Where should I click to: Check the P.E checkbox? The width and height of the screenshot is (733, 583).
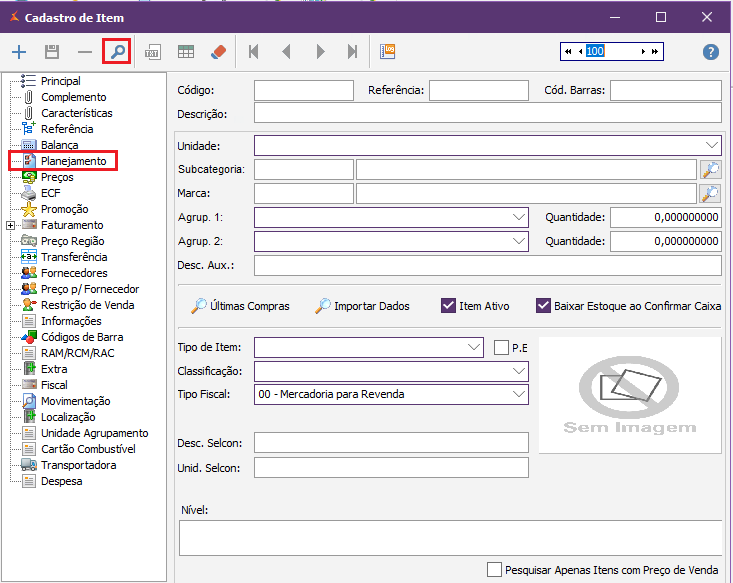(501, 347)
